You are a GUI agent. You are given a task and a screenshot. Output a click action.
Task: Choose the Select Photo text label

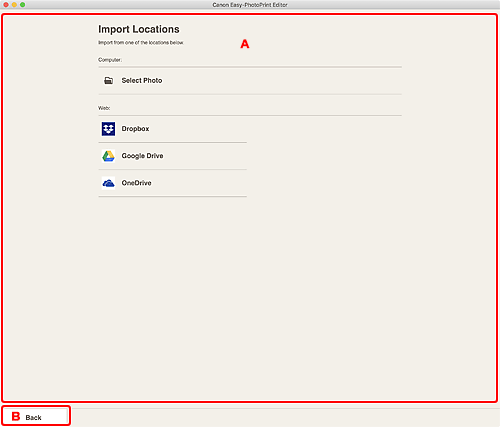tap(142, 80)
